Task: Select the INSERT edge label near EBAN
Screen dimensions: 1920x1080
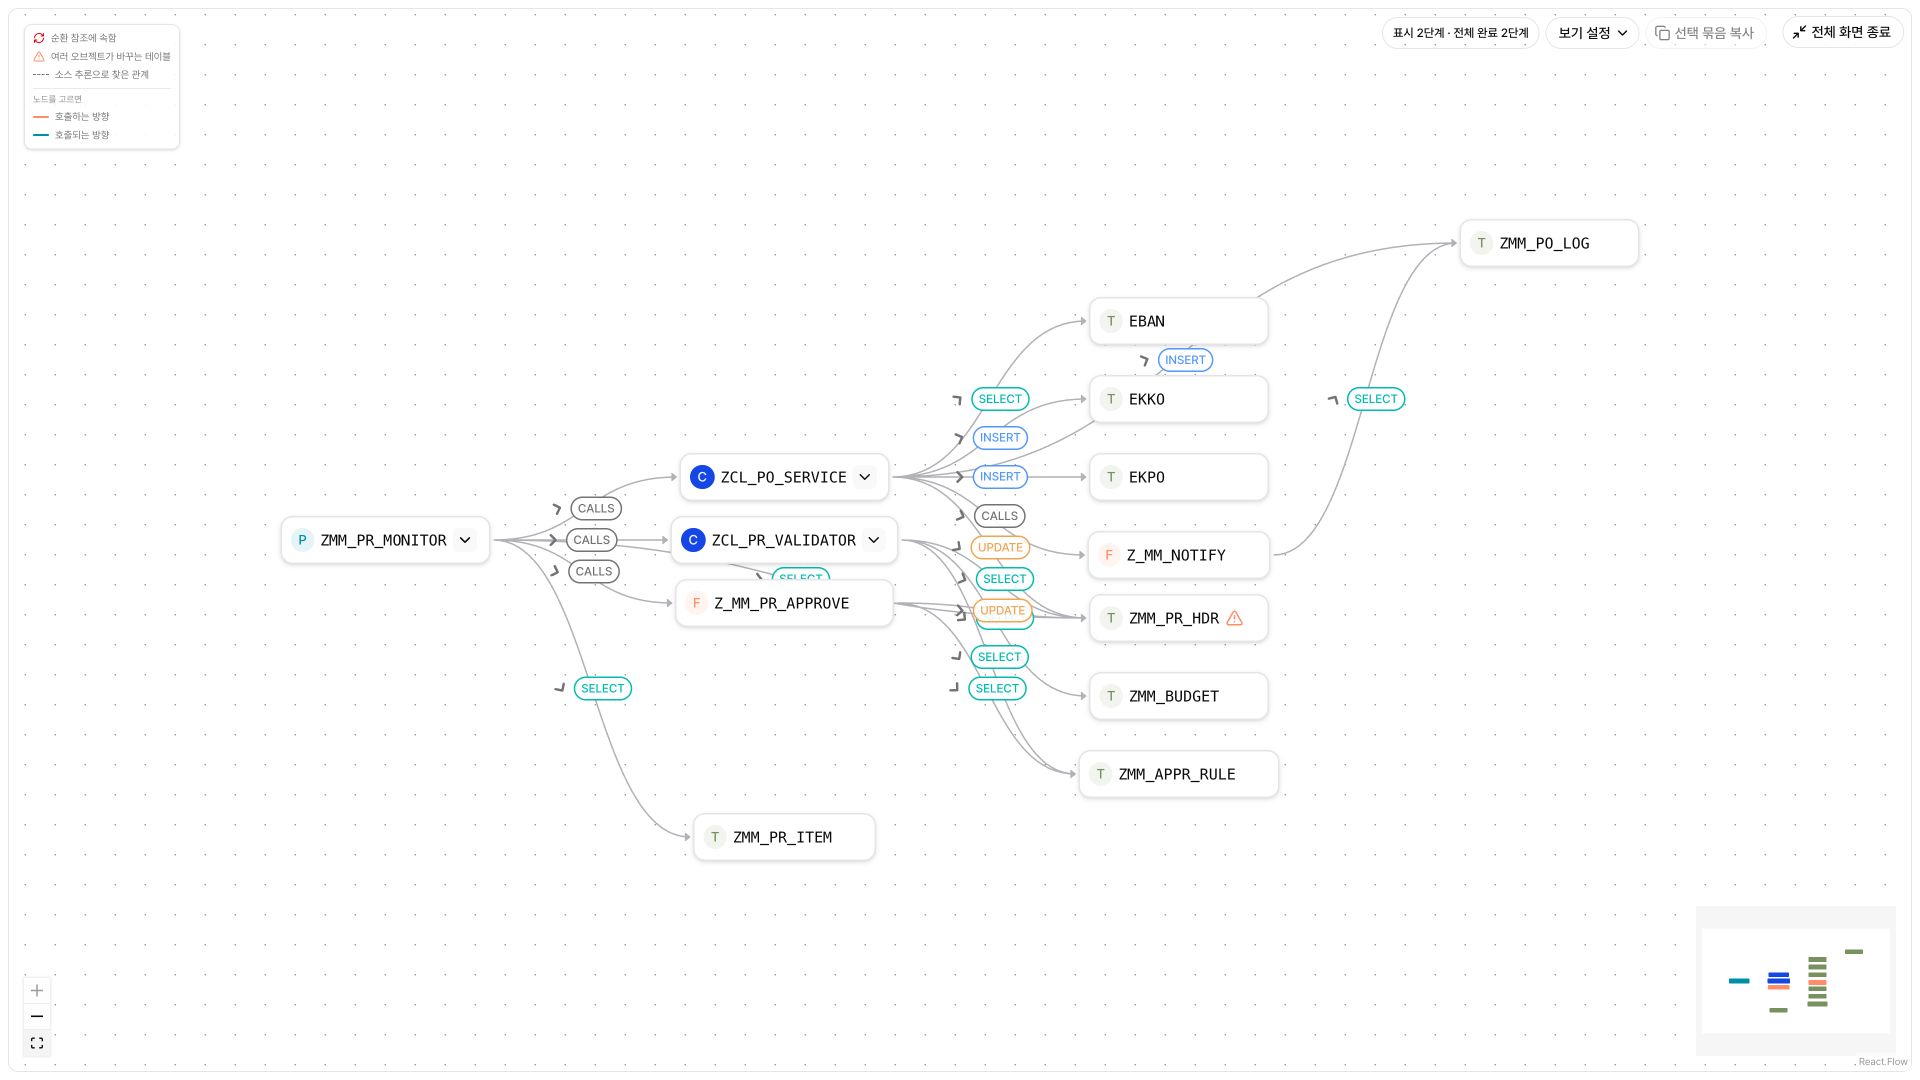Action: point(1185,360)
